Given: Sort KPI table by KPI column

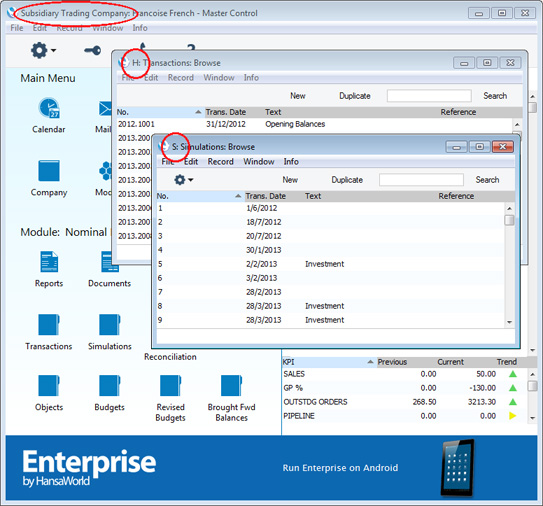Looking at the screenshot, I should [329, 362].
